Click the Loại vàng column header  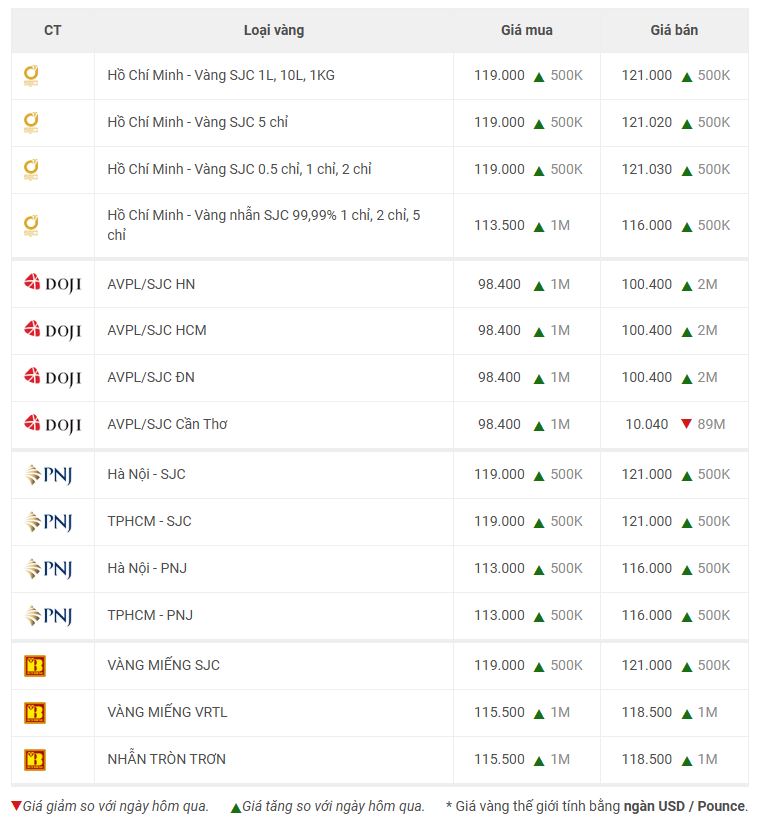click(x=274, y=30)
